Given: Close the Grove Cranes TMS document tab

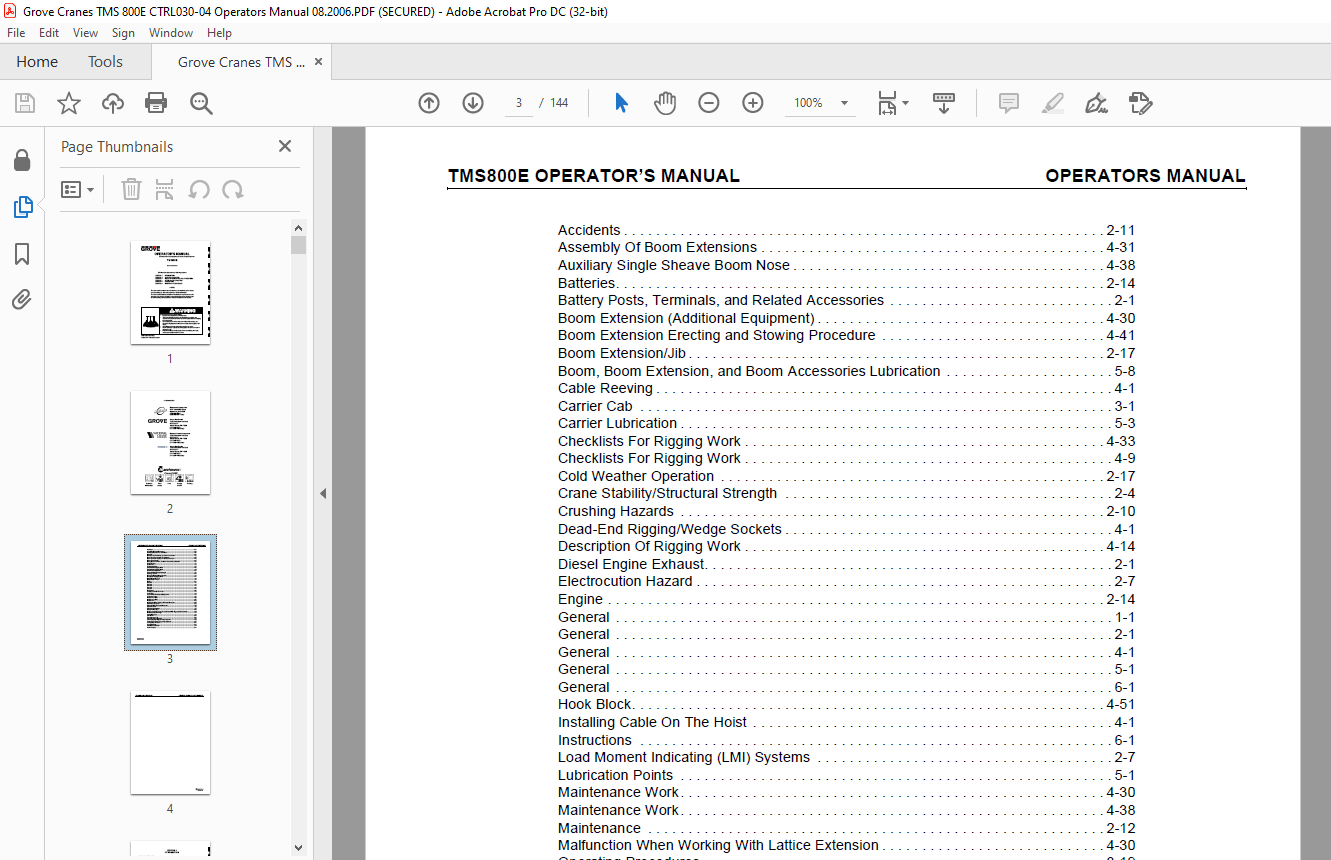Looking at the screenshot, I should 319,62.
